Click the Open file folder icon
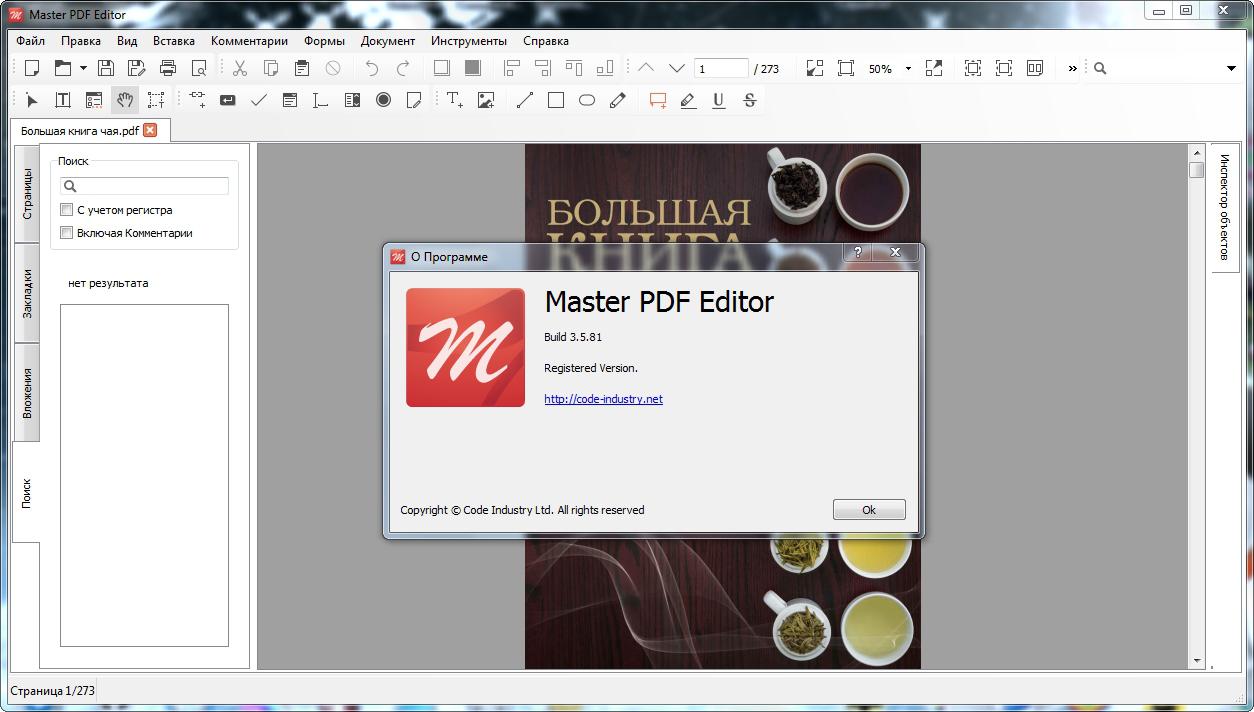 pyautogui.click(x=63, y=68)
